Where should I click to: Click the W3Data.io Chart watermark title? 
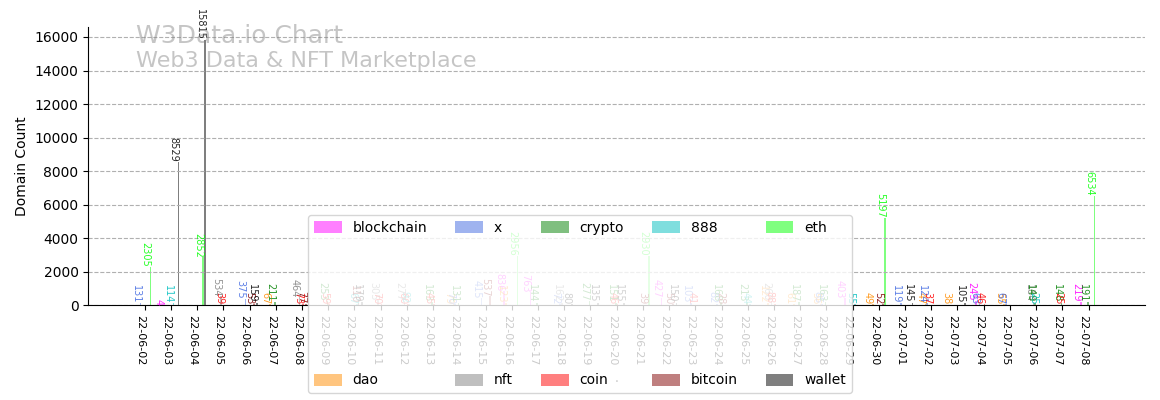239,36
